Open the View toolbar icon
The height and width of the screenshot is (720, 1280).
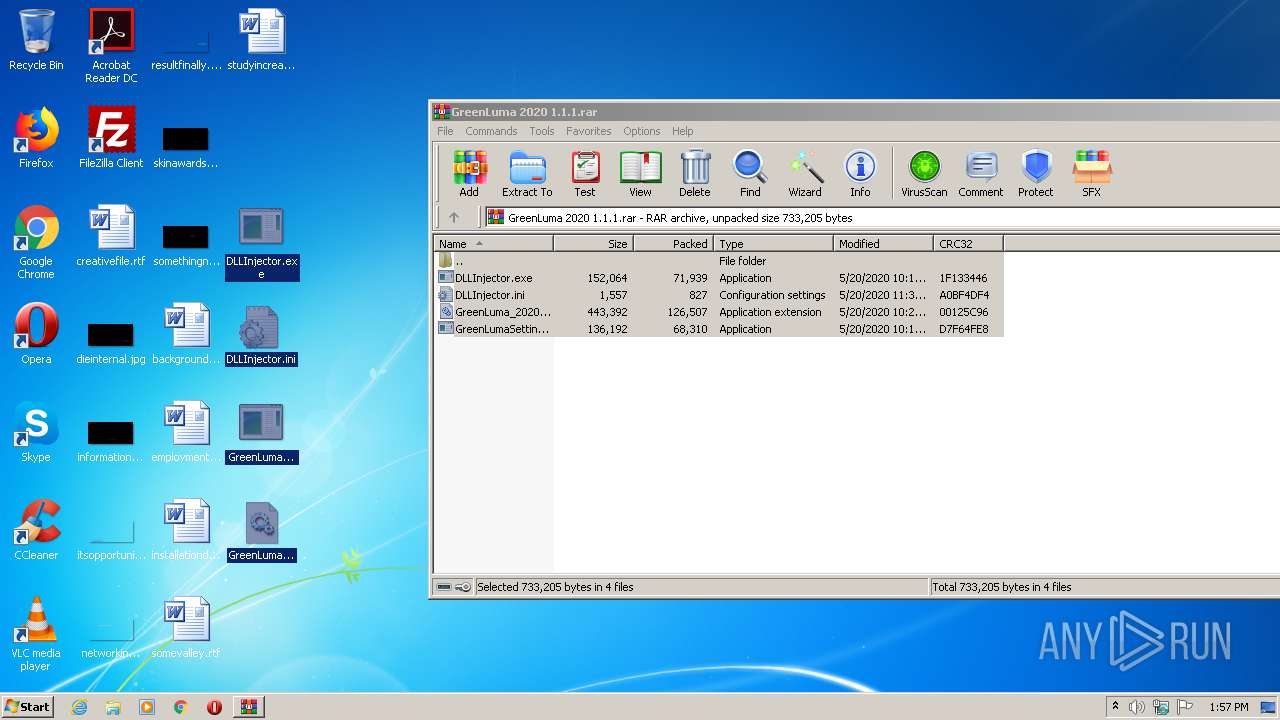click(640, 174)
